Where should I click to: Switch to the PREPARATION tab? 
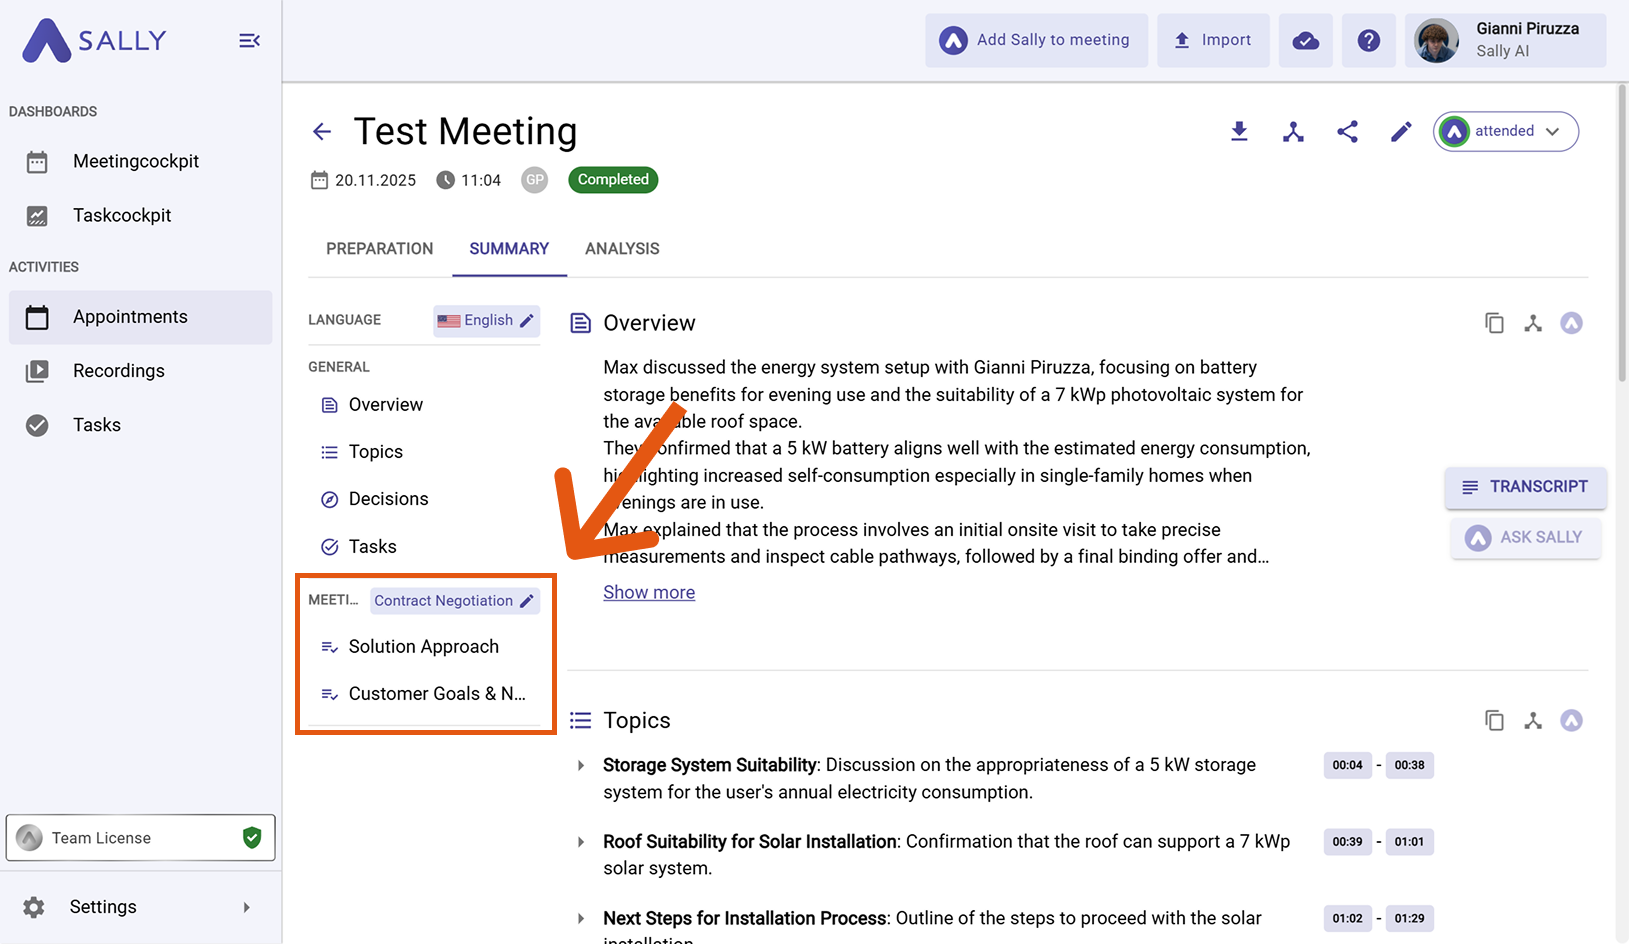point(379,249)
